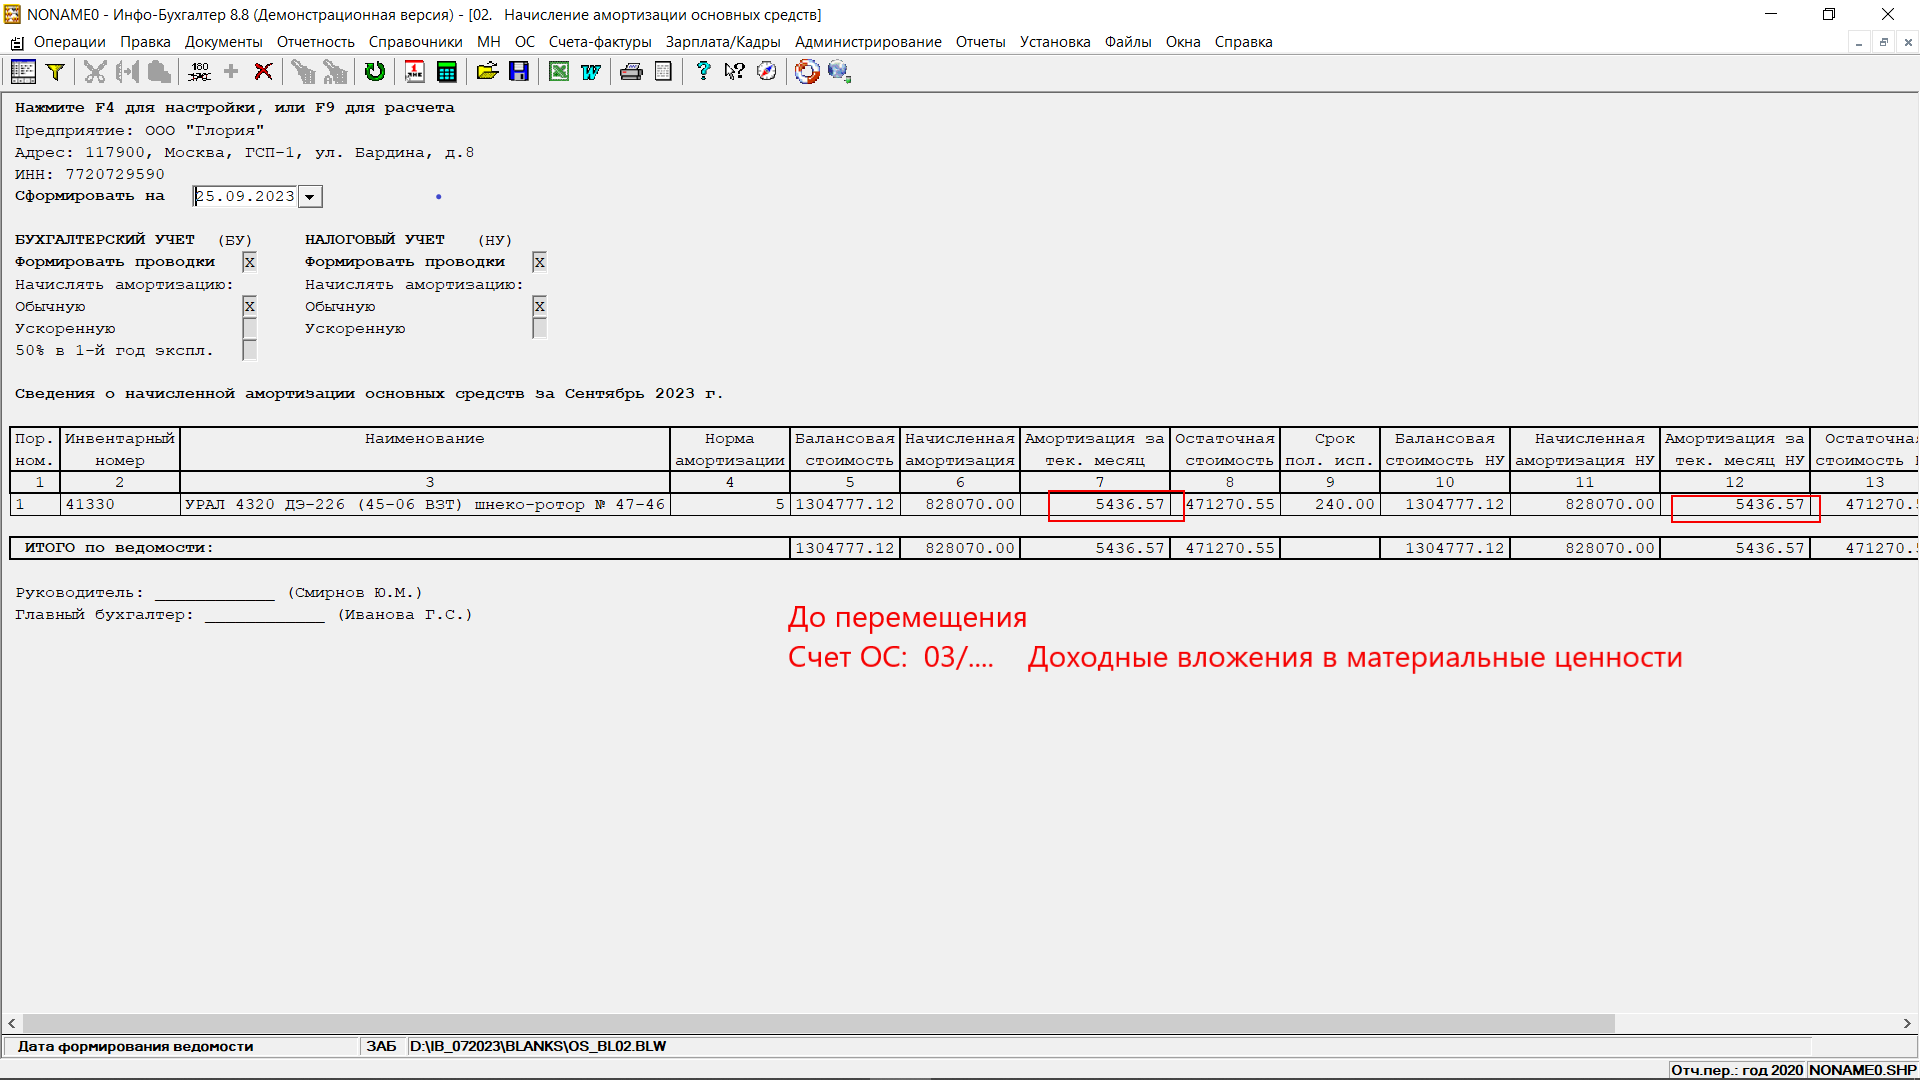Export to Excel via green X icon

[559, 71]
